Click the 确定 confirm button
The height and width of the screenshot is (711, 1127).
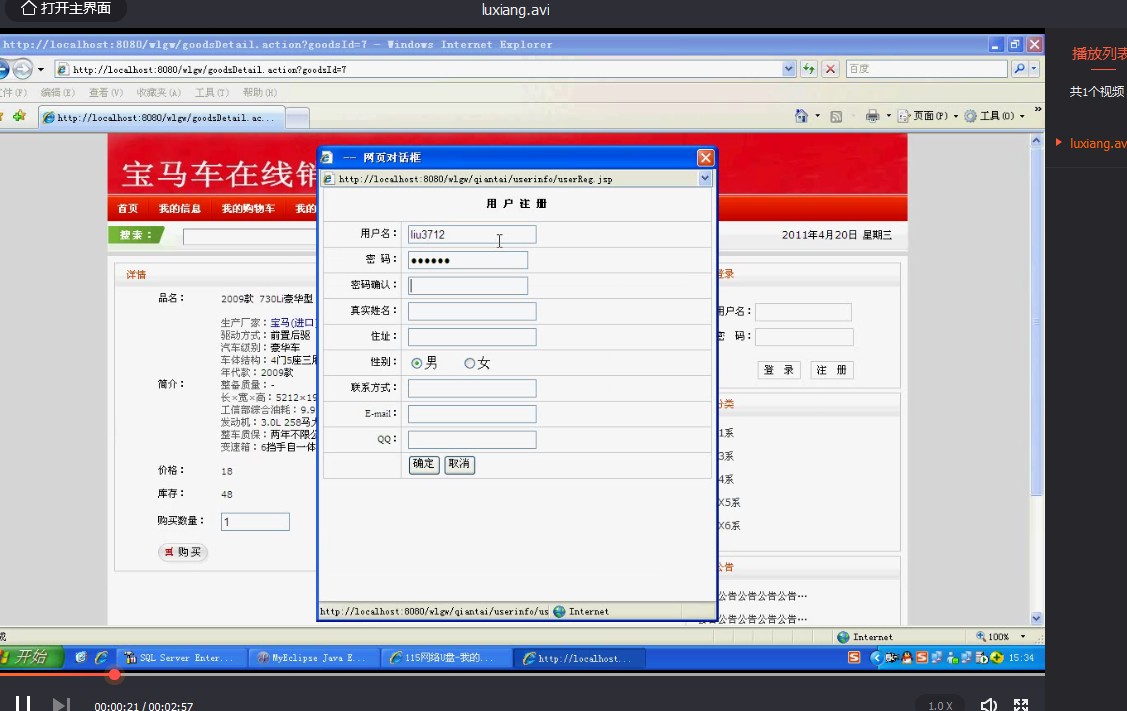[424, 464]
